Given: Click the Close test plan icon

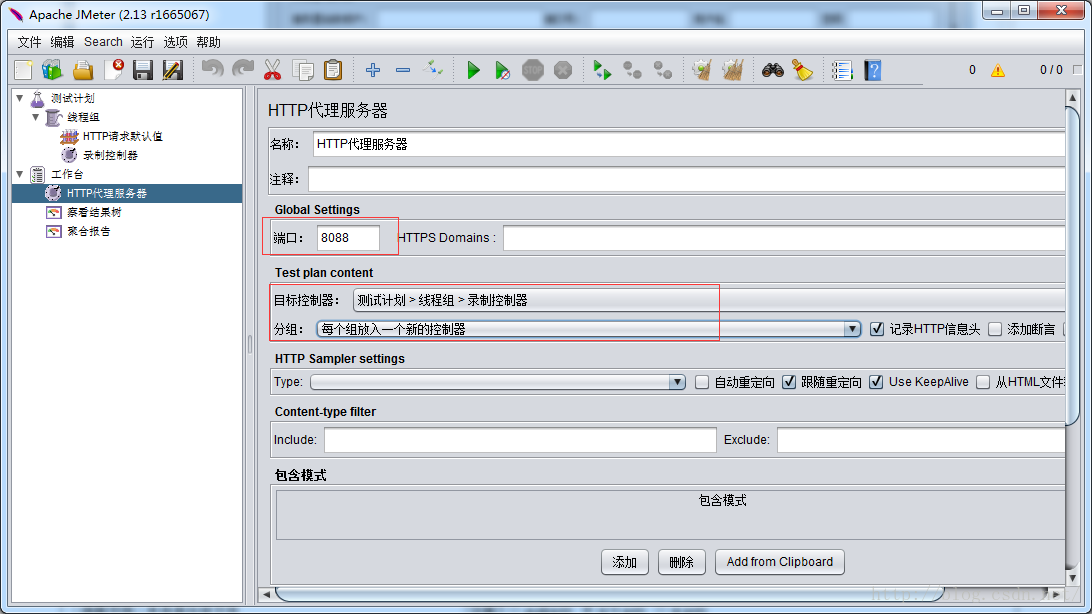Looking at the screenshot, I should coord(114,70).
